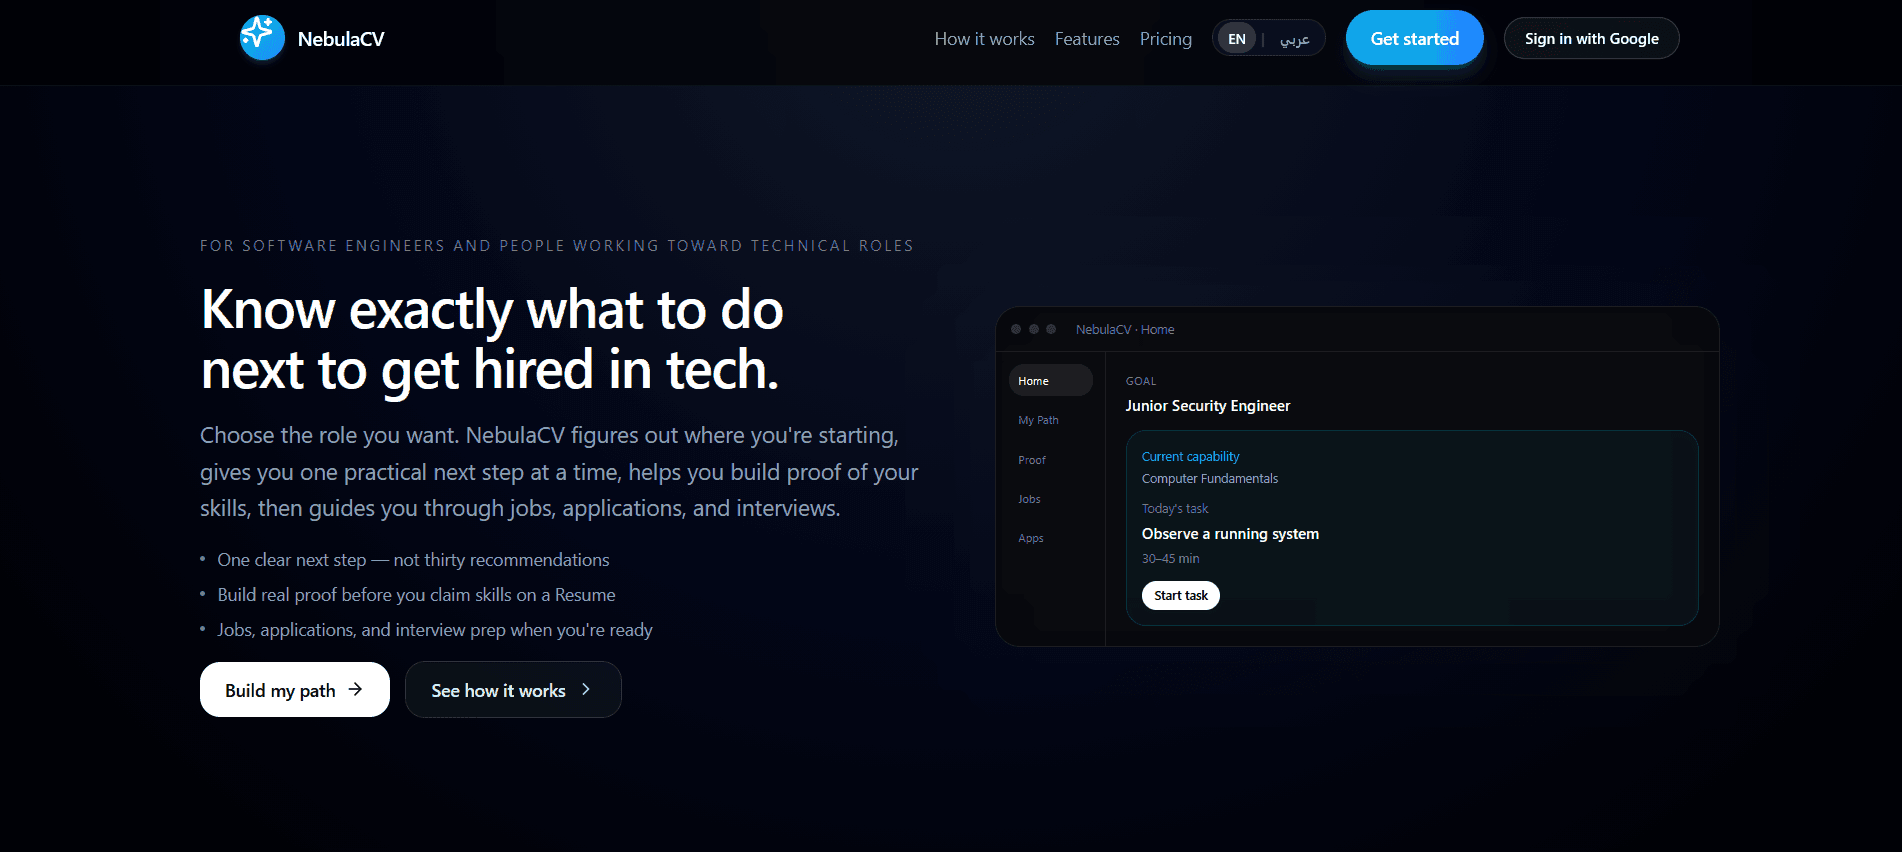Viewport: 1902px width, 852px height.
Task: Select Home in the preview sidebar
Action: (x=1050, y=381)
